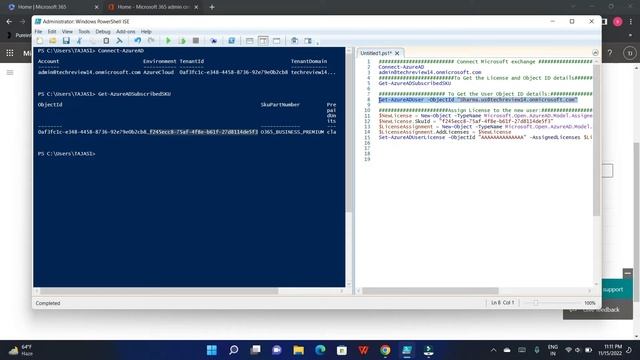This screenshot has width=640, height=360.
Task: Open script file using toolbar folder icon
Action: coord(53,41)
